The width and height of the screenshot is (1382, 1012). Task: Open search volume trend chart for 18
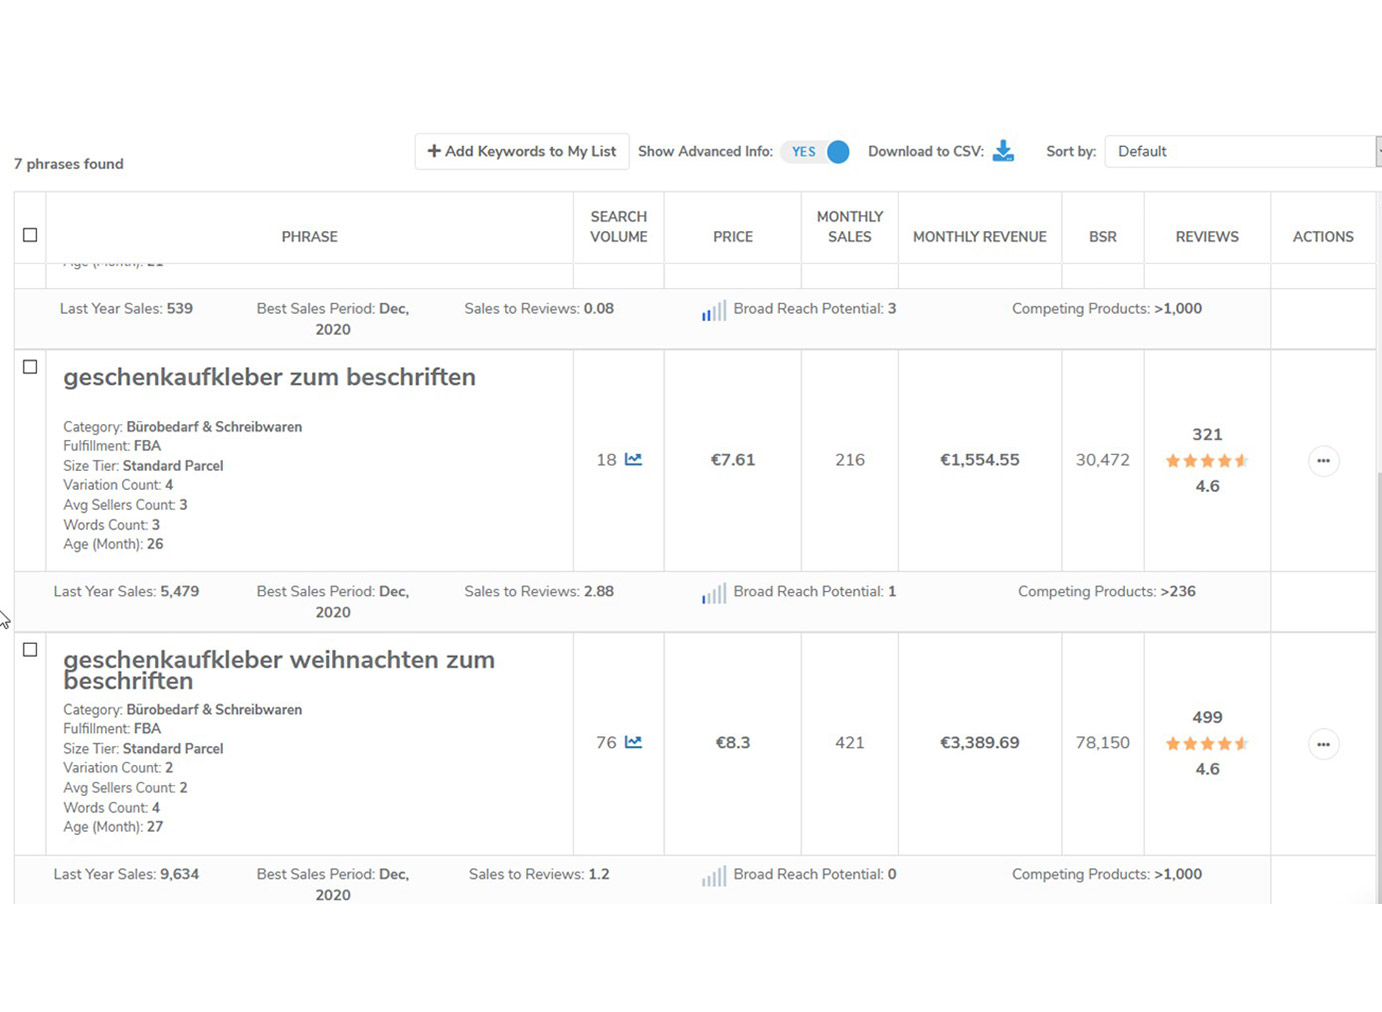[633, 459]
